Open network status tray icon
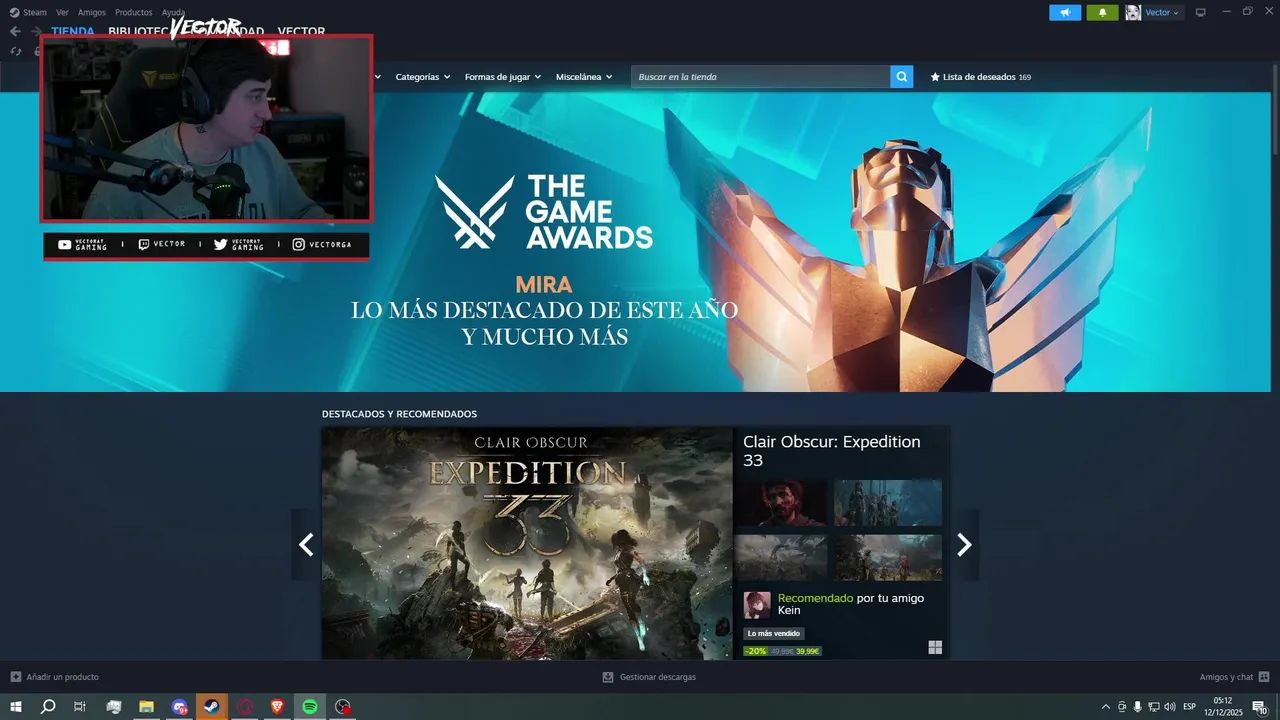Screen dimensions: 1280x720 [1153, 707]
